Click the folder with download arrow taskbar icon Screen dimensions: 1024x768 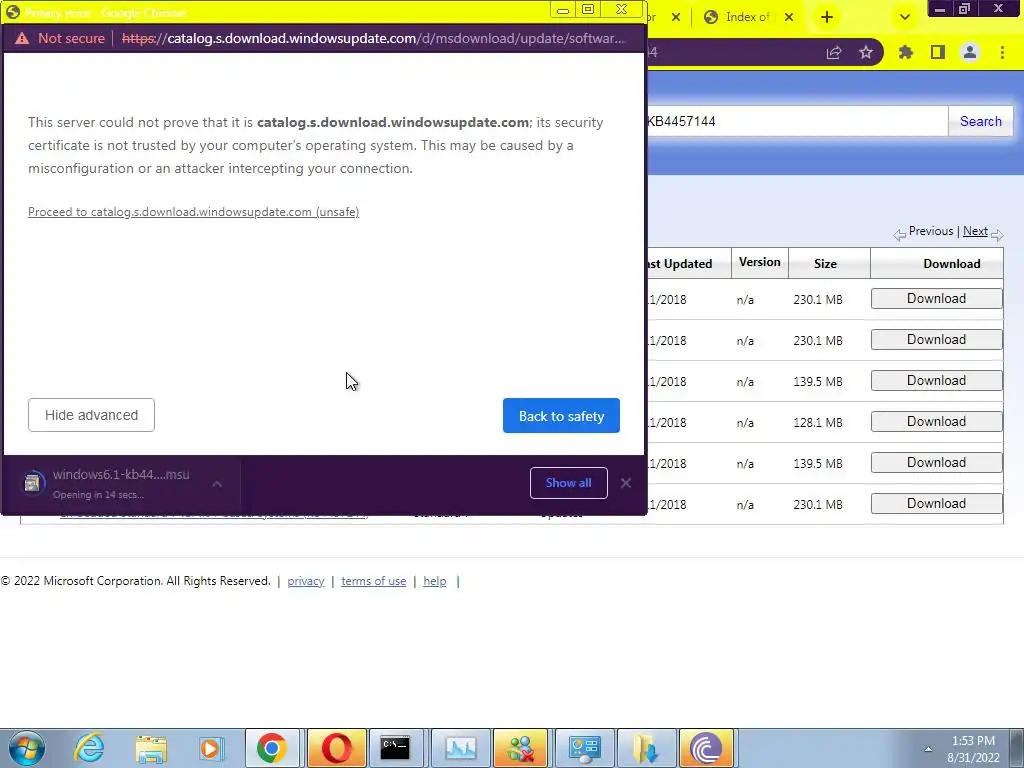(x=646, y=748)
